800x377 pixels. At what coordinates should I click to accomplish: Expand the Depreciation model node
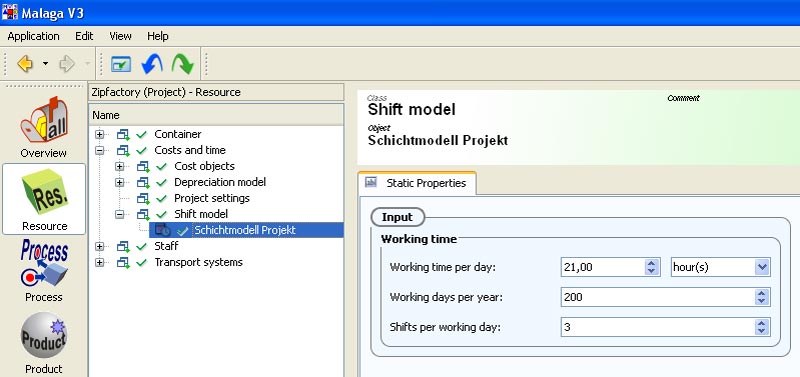pyautogui.click(x=119, y=182)
